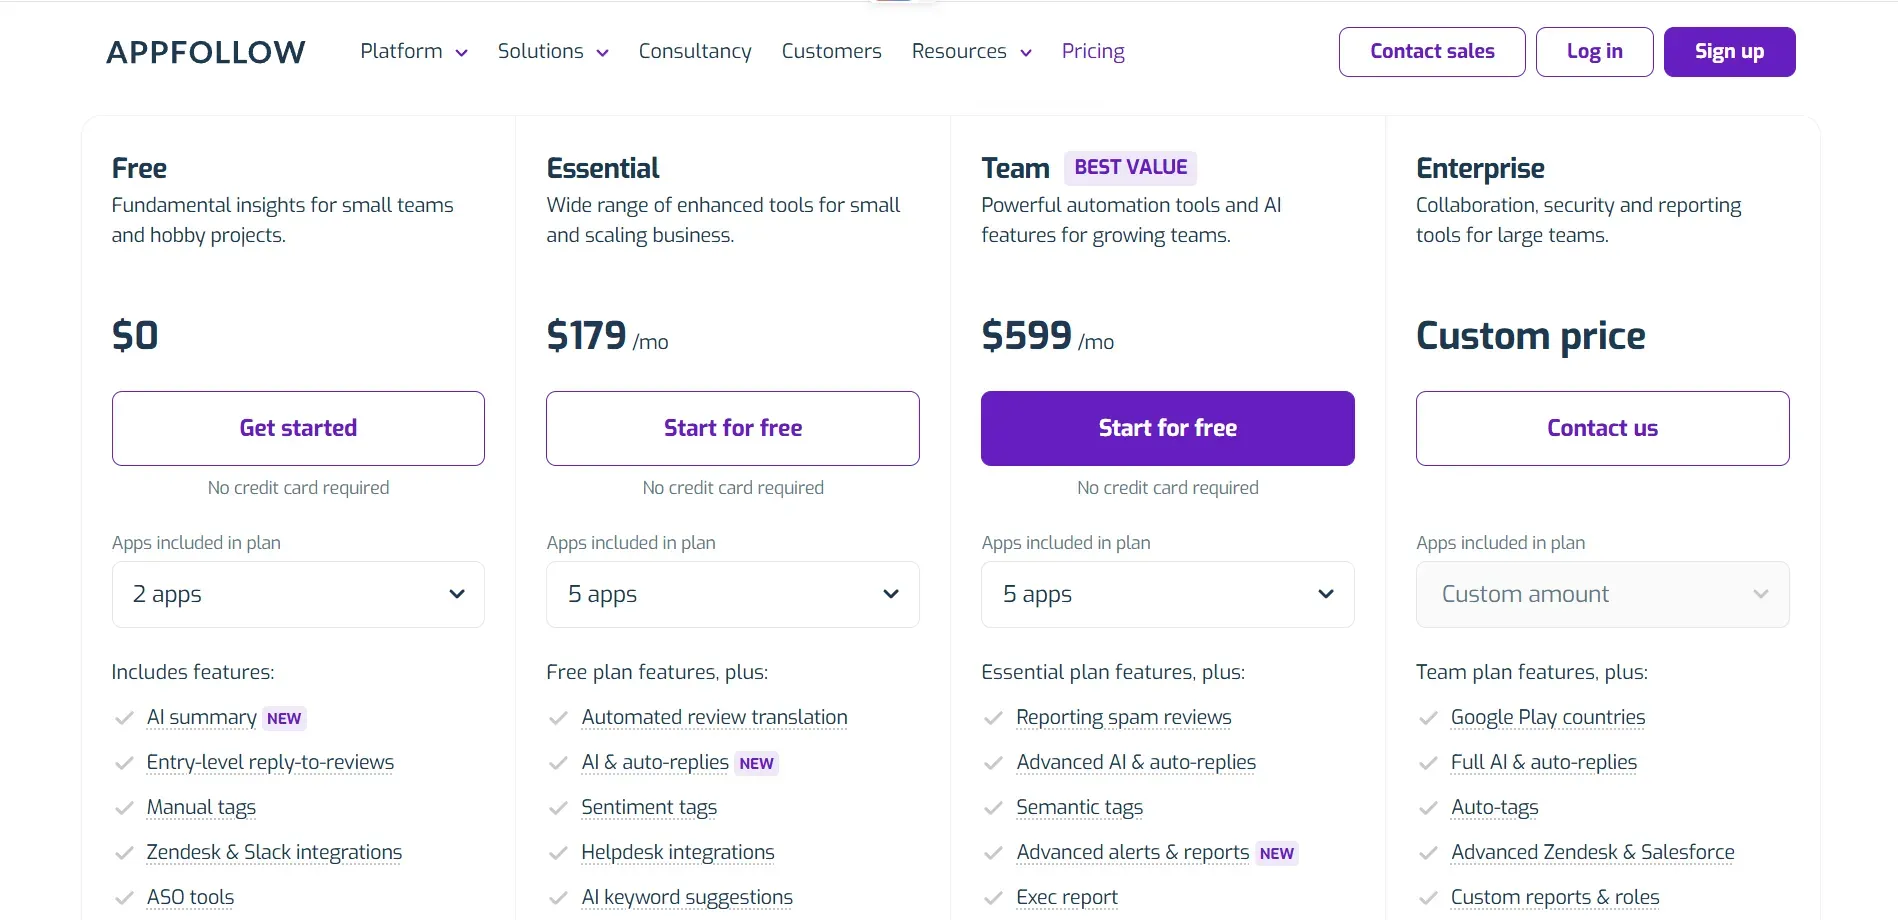
Task: Open the Reporting spam reviews link
Action: [x=1122, y=718]
